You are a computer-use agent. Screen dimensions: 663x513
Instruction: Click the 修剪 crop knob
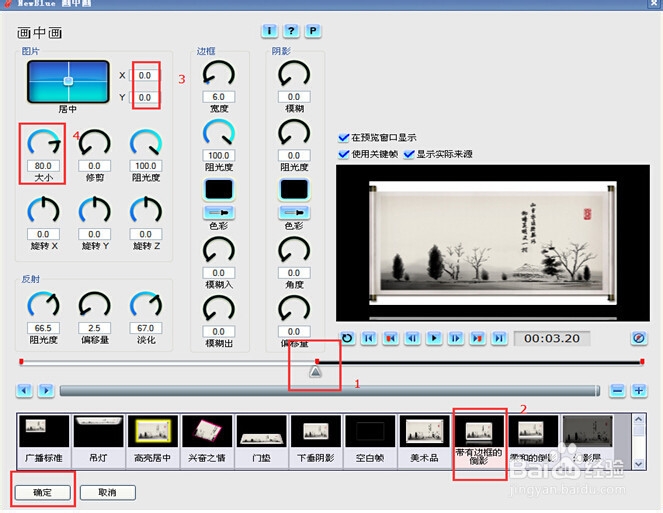[x=95, y=143]
